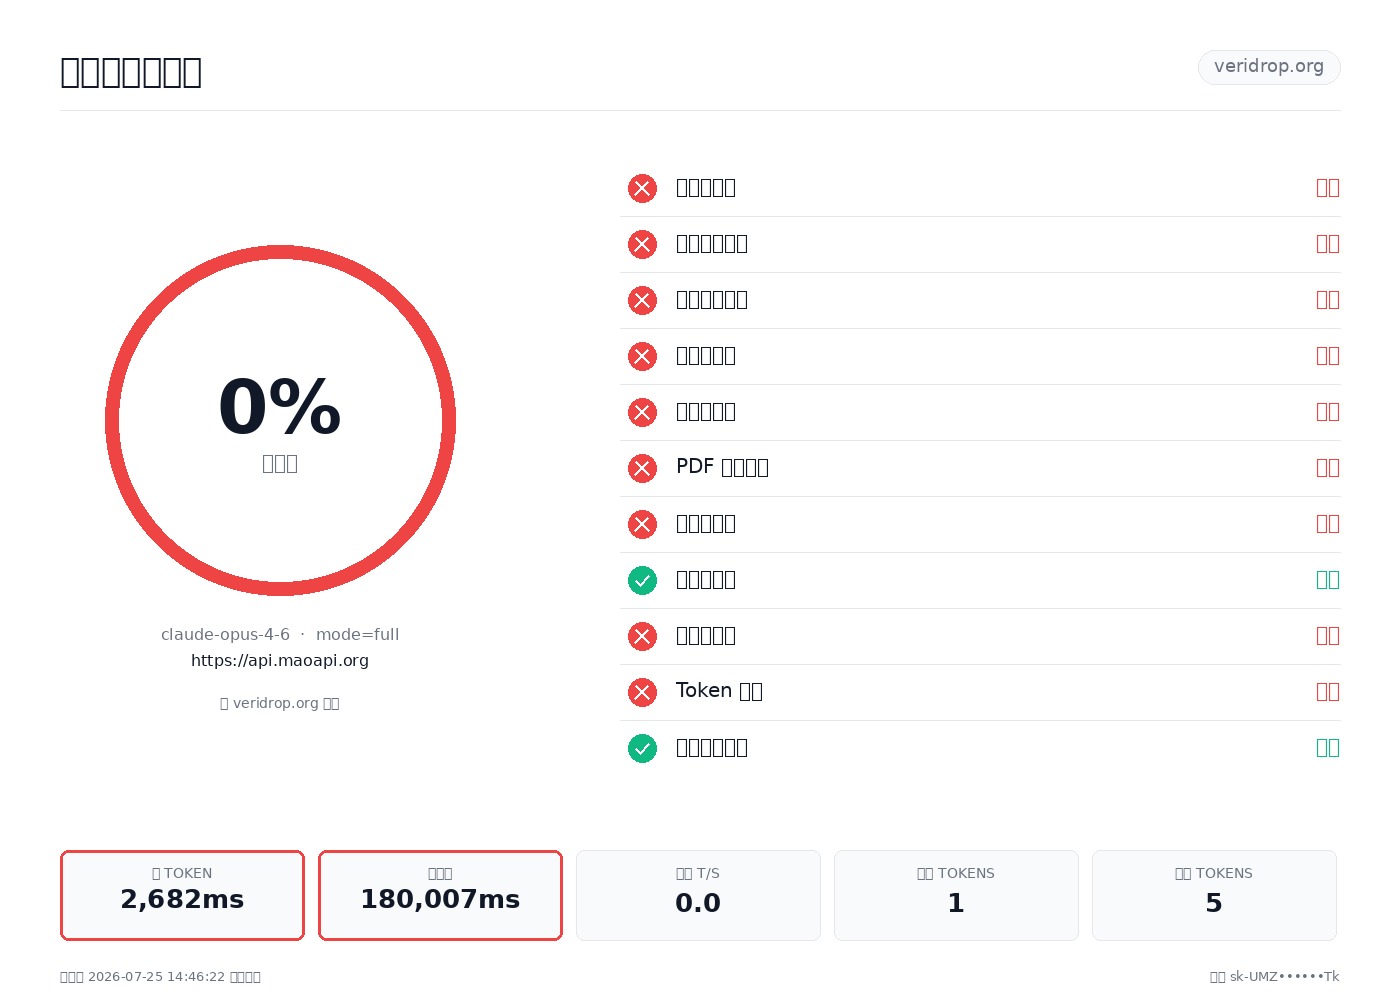Click the red X icon directly above the Token row
This screenshot has width=1400, height=1000.
pyautogui.click(x=642, y=636)
